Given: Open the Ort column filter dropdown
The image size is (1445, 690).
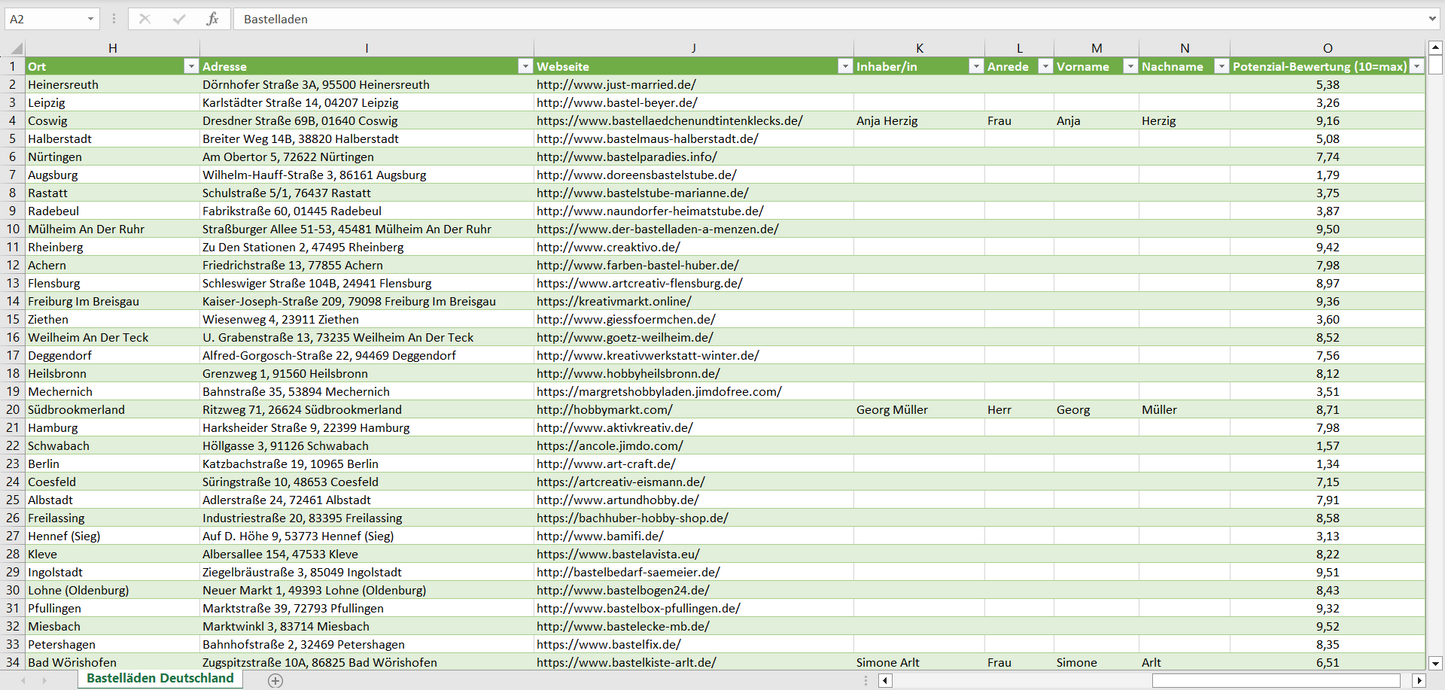Looking at the screenshot, I should click(x=190, y=66).
